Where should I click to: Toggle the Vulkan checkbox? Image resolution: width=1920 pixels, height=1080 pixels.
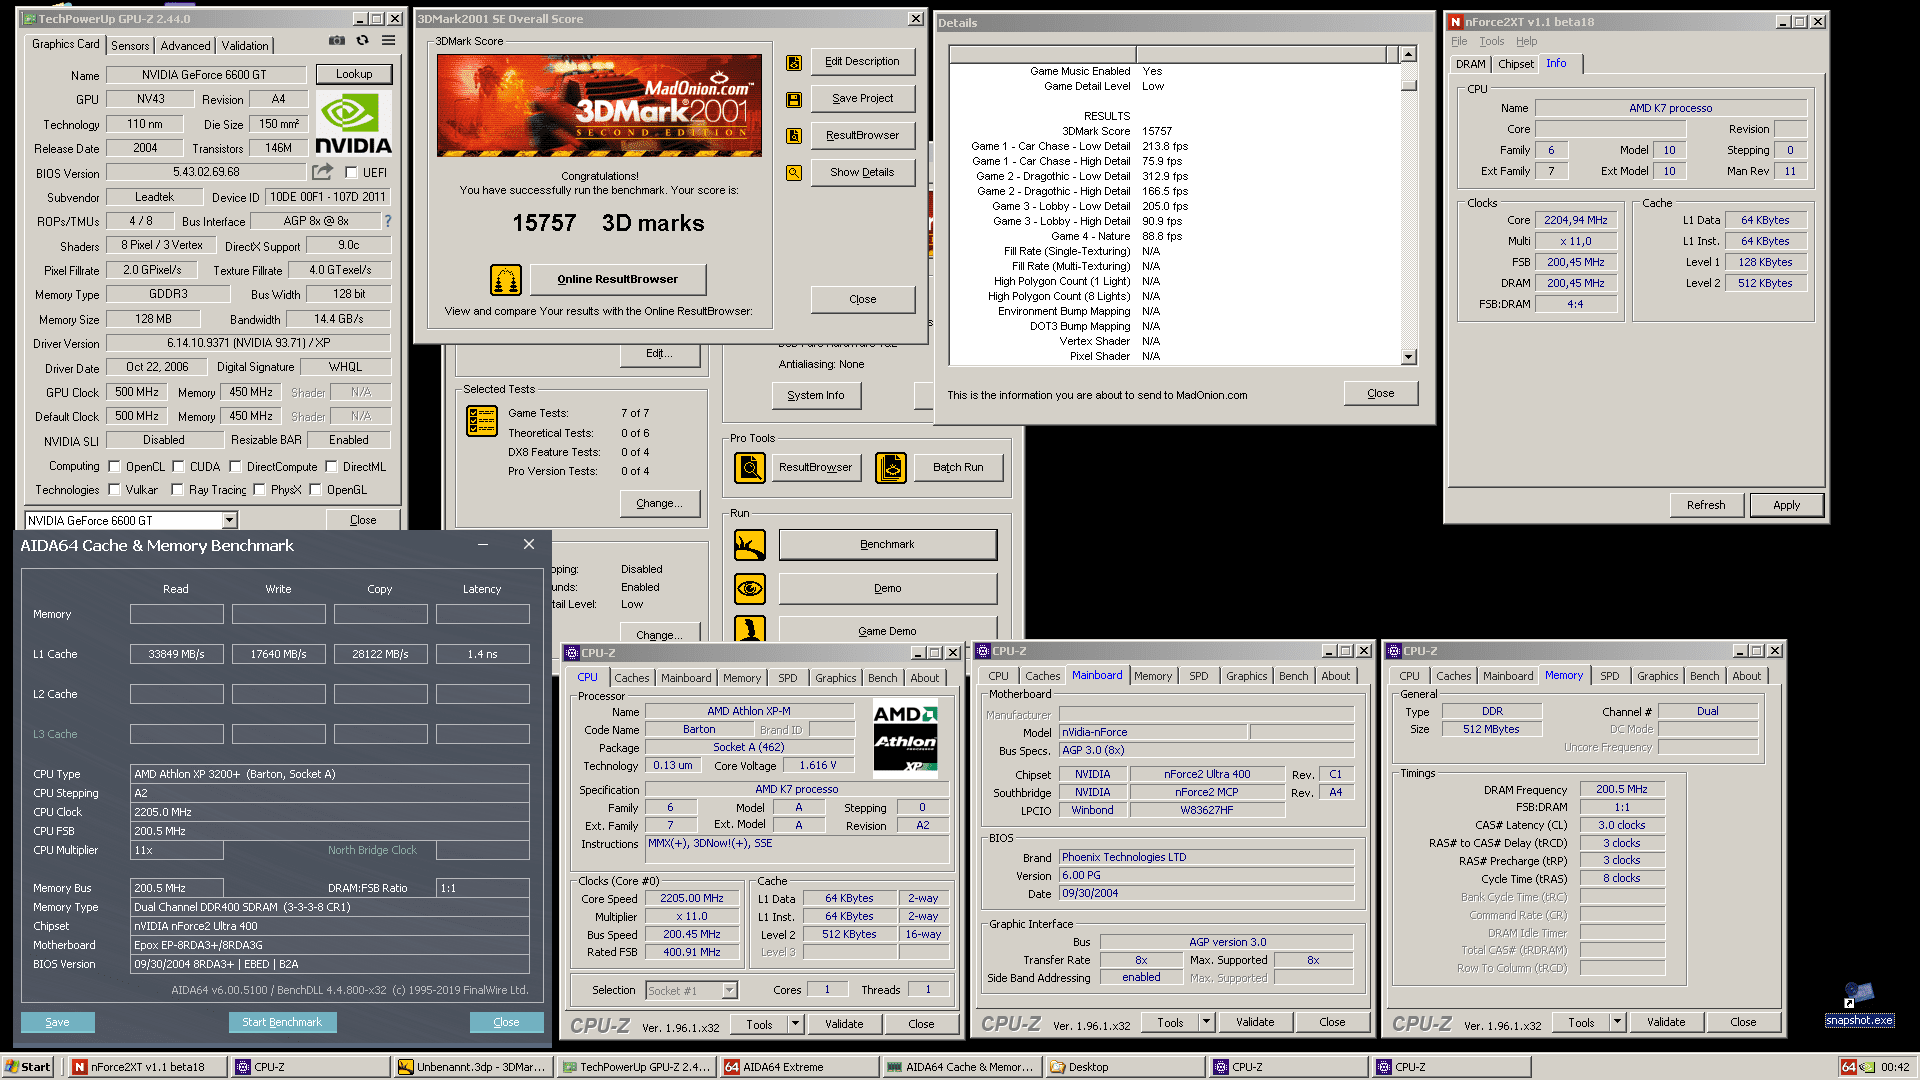(115, 490)
